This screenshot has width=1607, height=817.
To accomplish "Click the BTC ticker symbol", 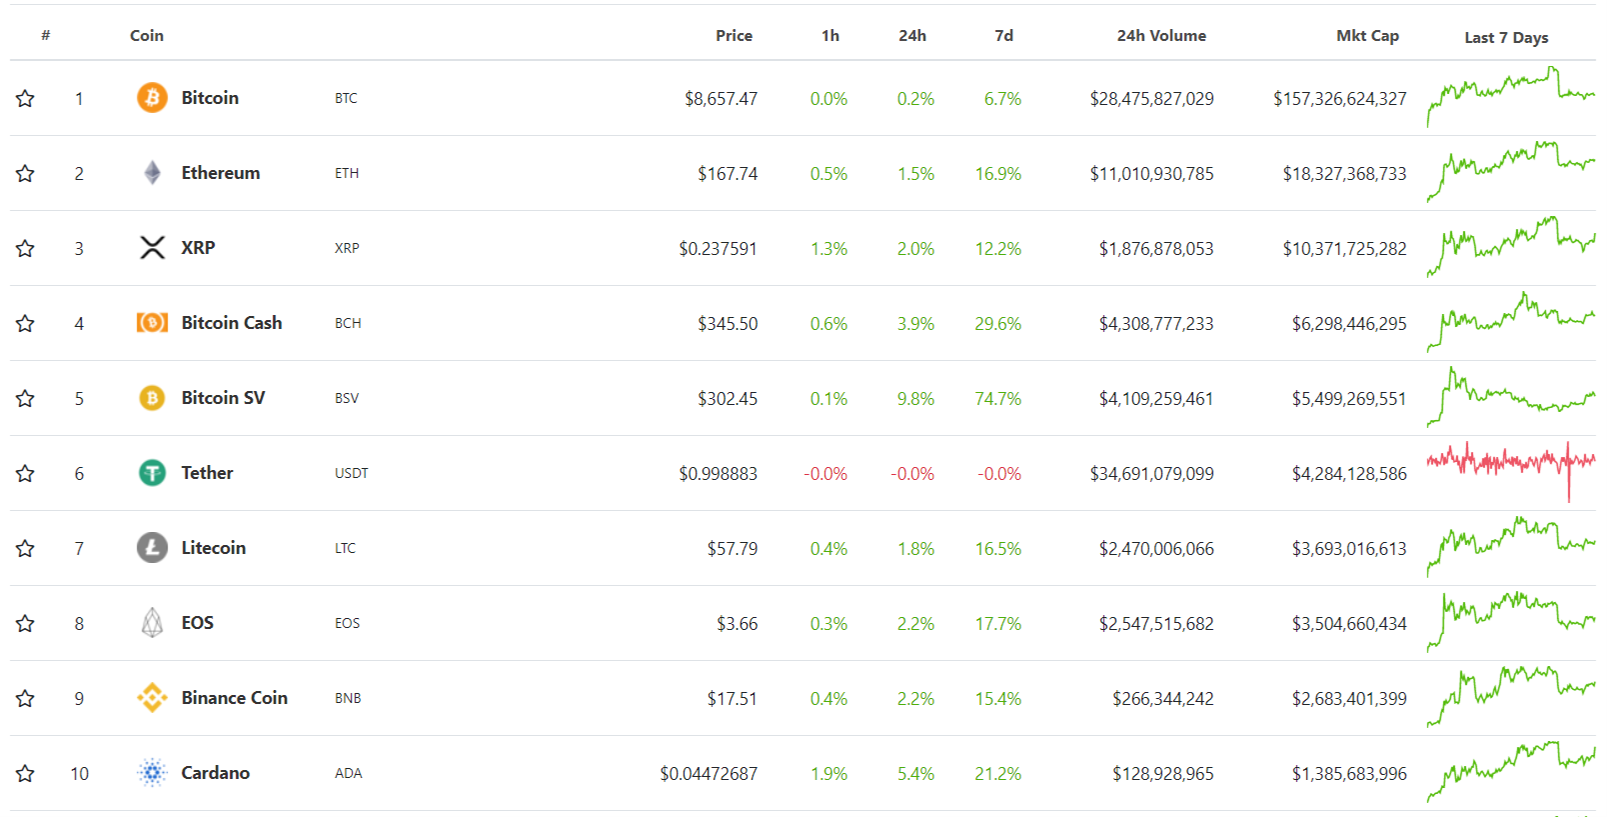I will coord(346,98).
